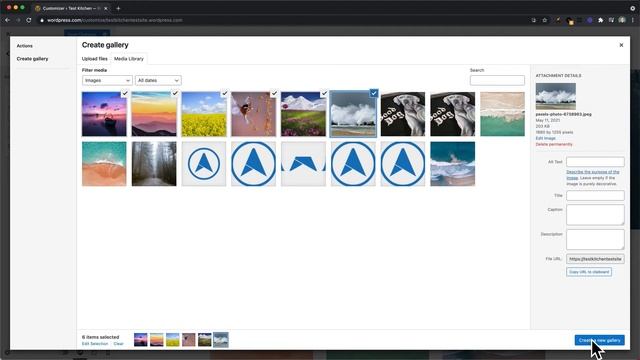Select the teal wave on orange sand thumbnail
Screen dimensions: 640x360
click(104, 164)
